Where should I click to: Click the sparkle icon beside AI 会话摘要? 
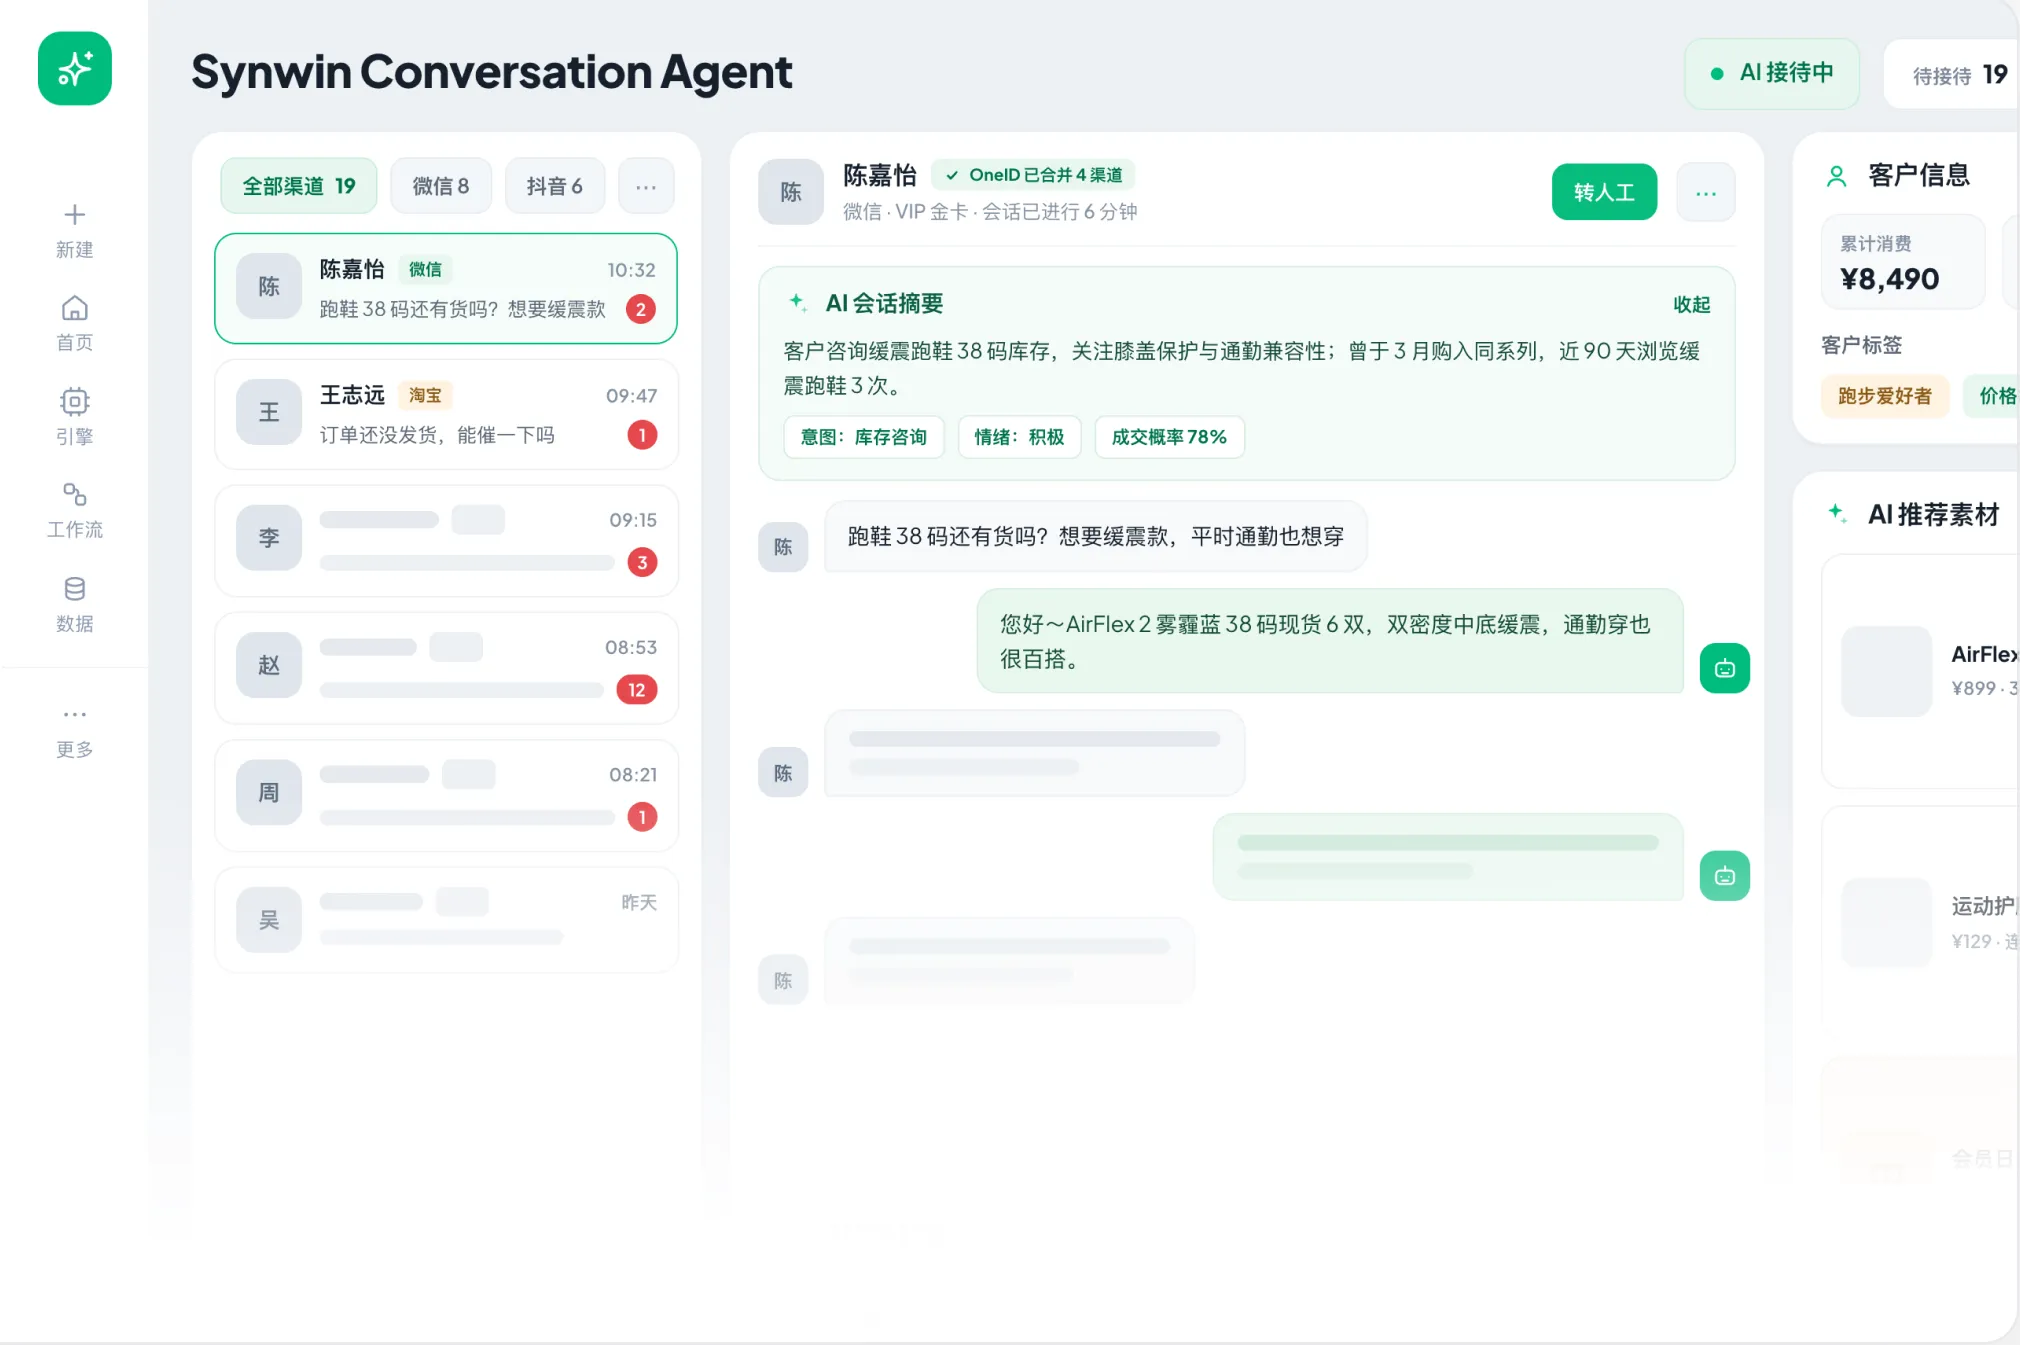coord(797,302)
